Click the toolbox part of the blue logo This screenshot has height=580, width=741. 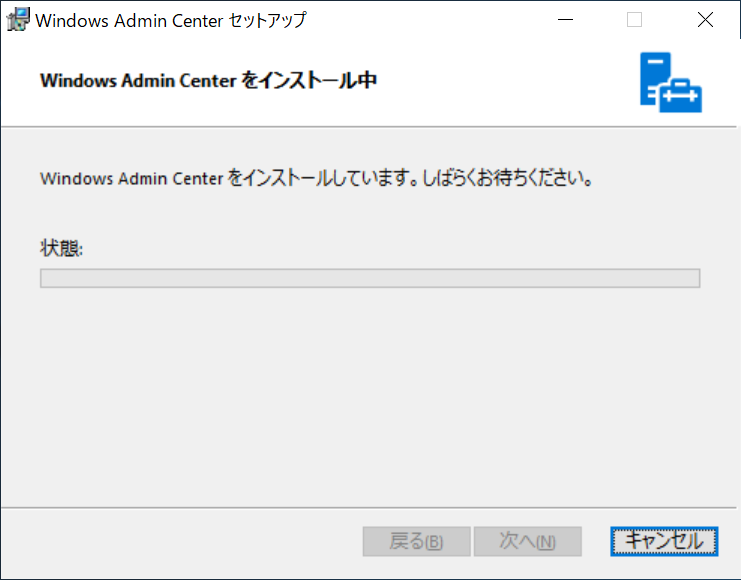(x=681, y=96)
